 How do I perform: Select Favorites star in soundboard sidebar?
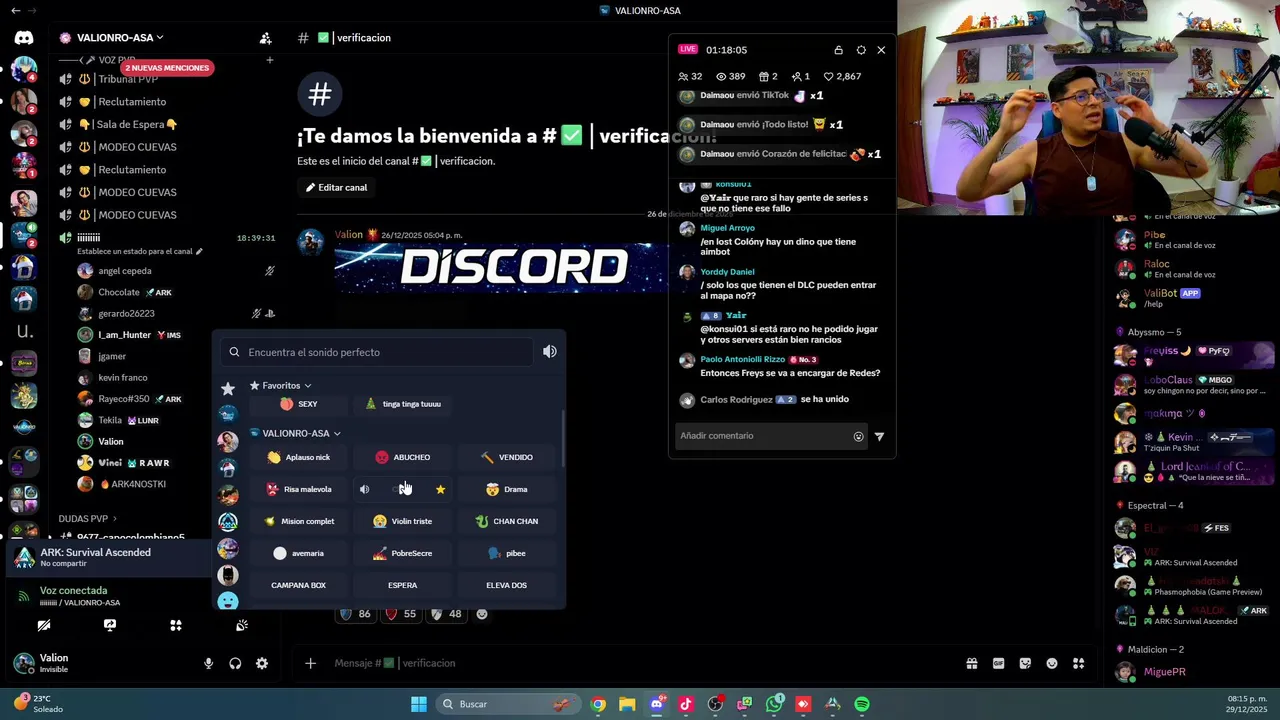(228, 388)
